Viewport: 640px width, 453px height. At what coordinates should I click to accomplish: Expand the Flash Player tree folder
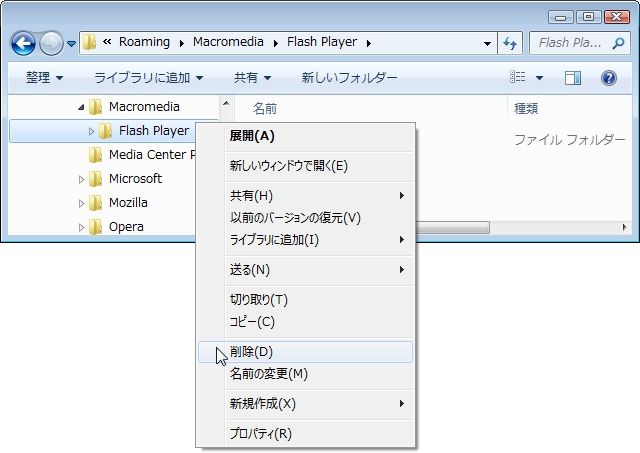point(91,131)
